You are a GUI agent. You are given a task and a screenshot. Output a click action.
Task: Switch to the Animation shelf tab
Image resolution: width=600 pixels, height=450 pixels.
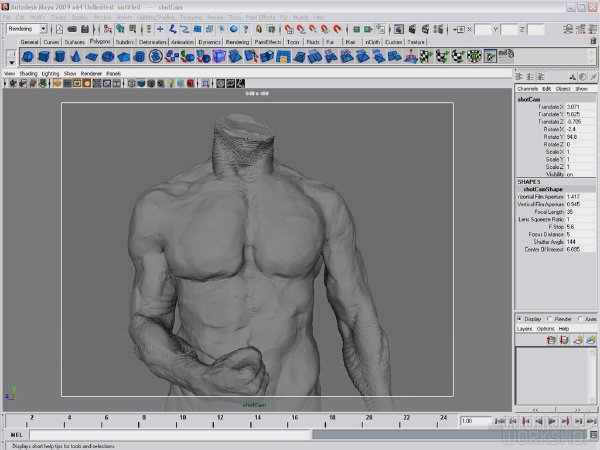pos(182,42)
